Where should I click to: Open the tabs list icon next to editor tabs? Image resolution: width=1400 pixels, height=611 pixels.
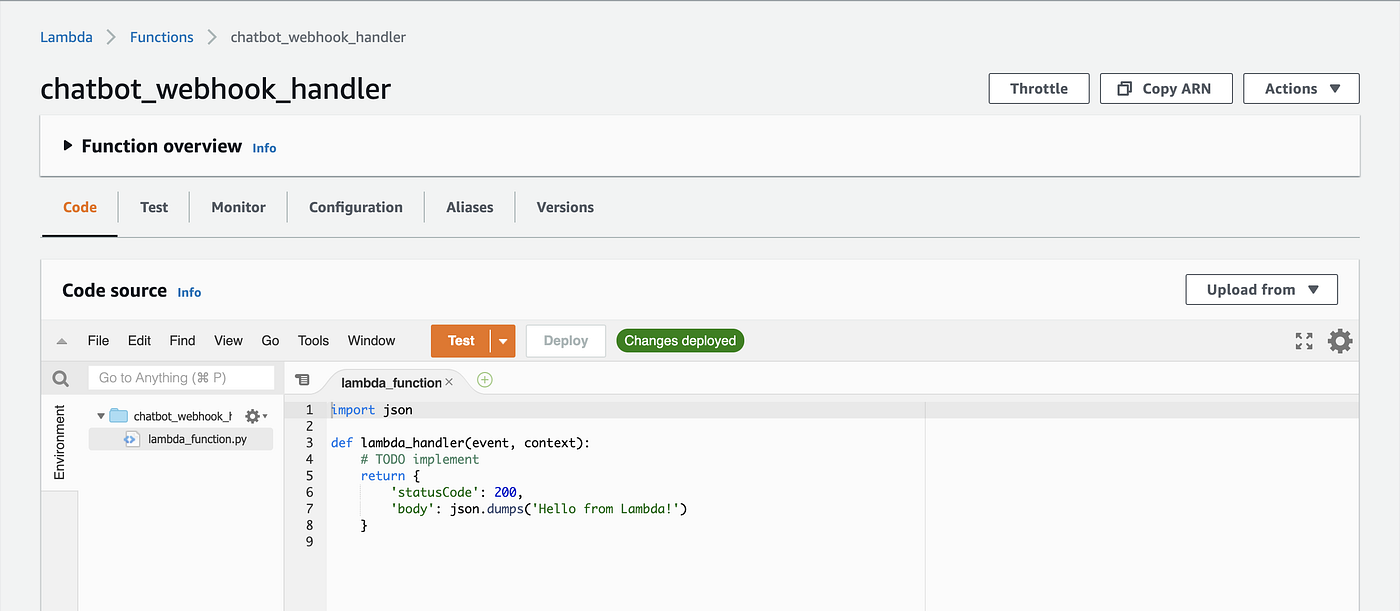(x=303, y=381)
